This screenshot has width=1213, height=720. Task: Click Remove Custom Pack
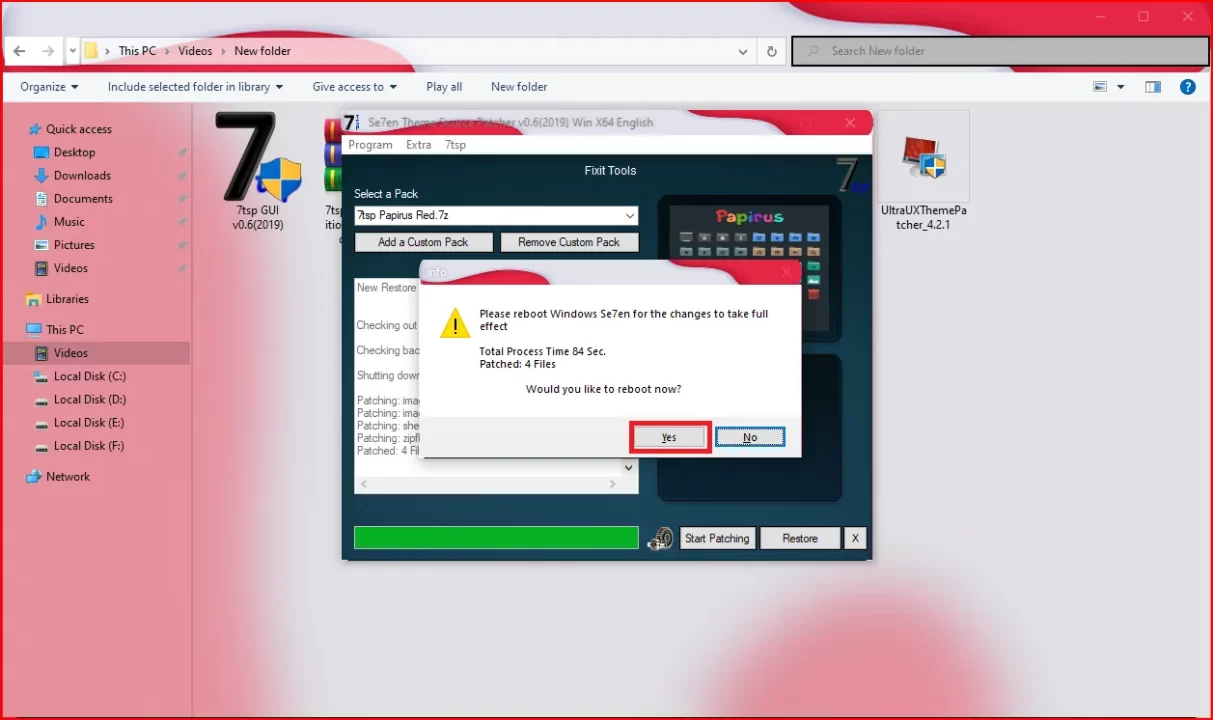tap(569, 242)
